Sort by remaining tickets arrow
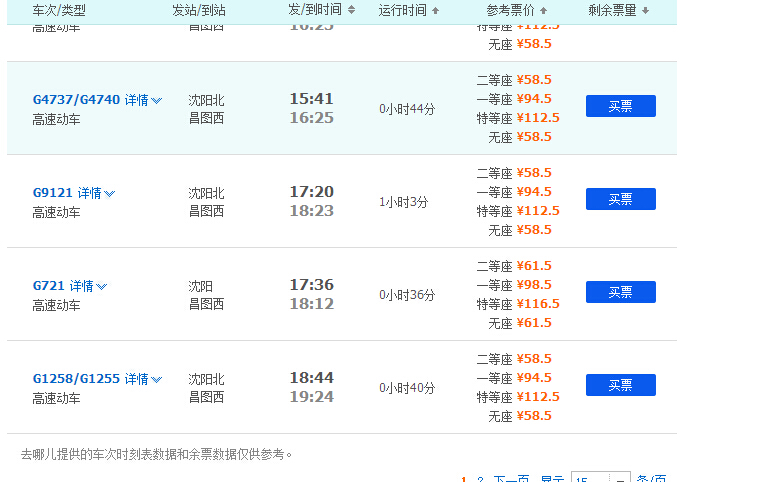This screenshot has height=482, width=770. pos(646,10)
